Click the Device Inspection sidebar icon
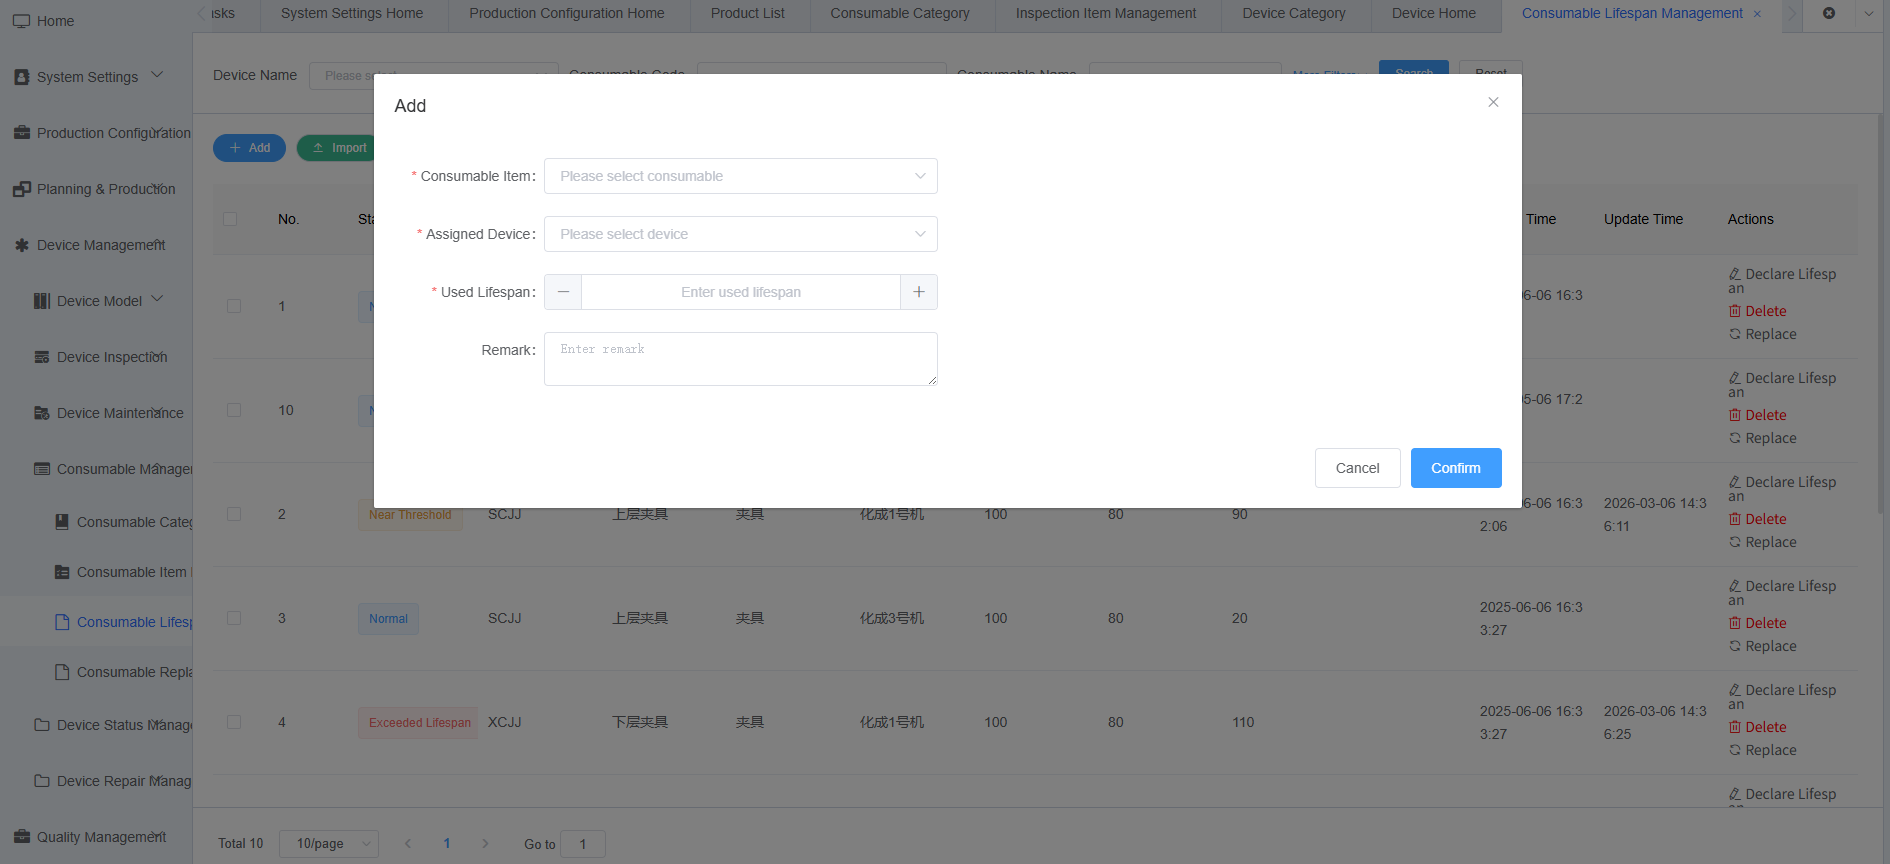Image resolution: width=1890 pixels, height=864 pixels. click(x=41, y=357)
